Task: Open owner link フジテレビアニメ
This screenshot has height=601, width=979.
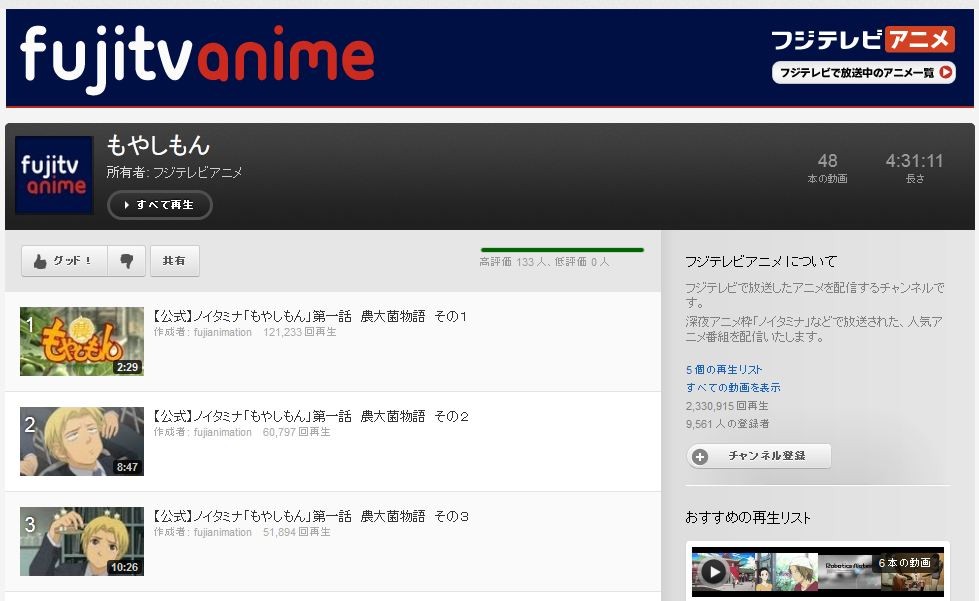Action: (197, 172)
